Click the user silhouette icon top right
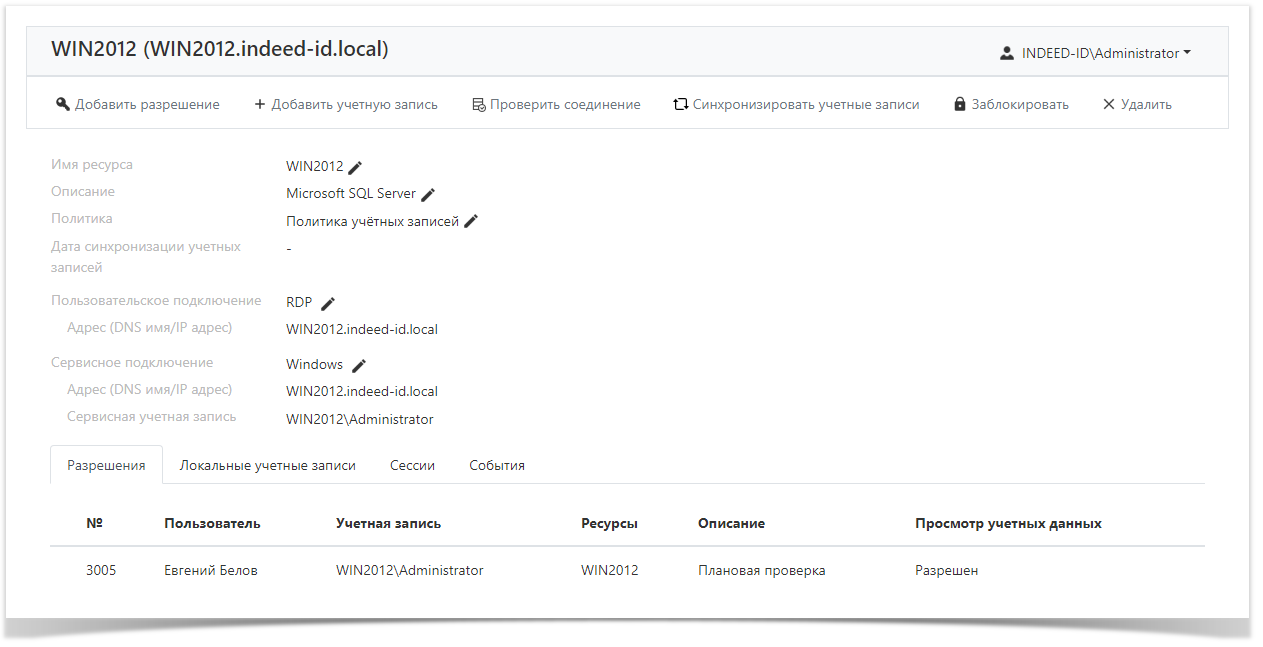The width and height of the screenshot is (1263, 647). tap(1005, 53)
